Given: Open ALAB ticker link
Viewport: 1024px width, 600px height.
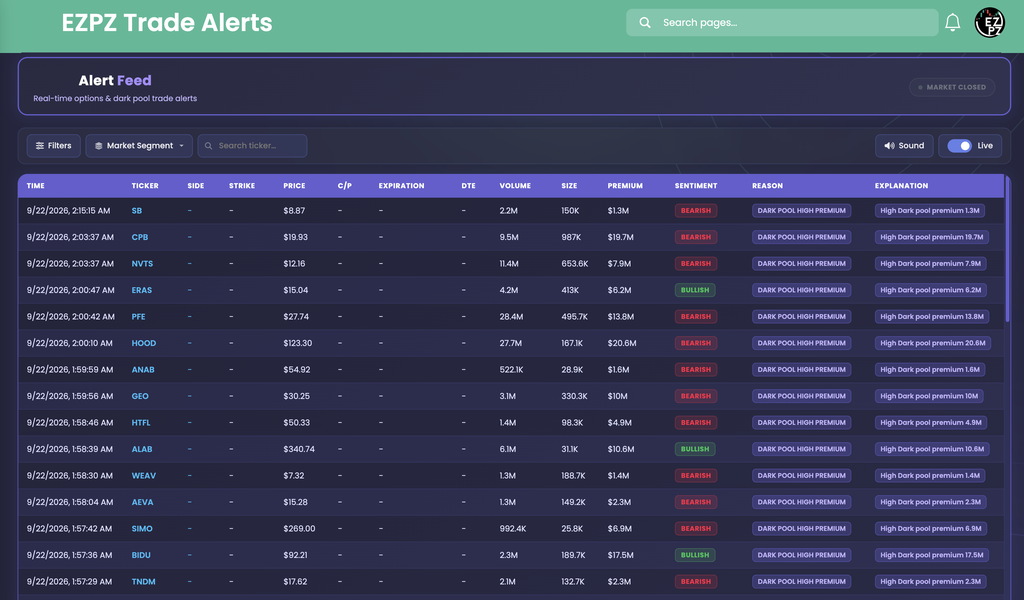Looking at the screenshot, I should (x=142, y=449).
